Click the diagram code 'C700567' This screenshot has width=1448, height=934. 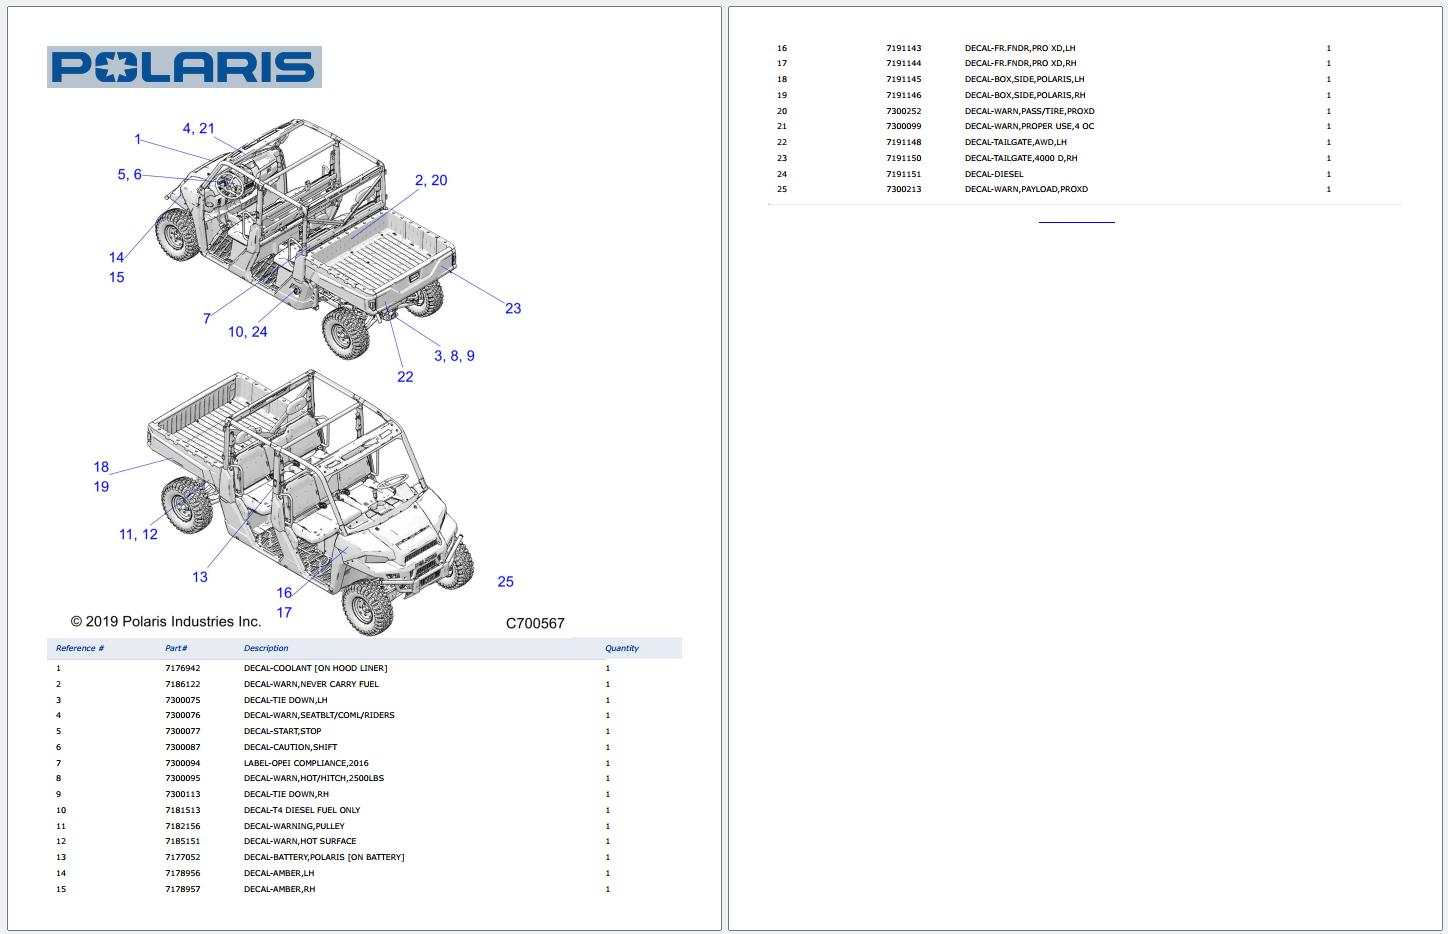click(x=535, y=623)
